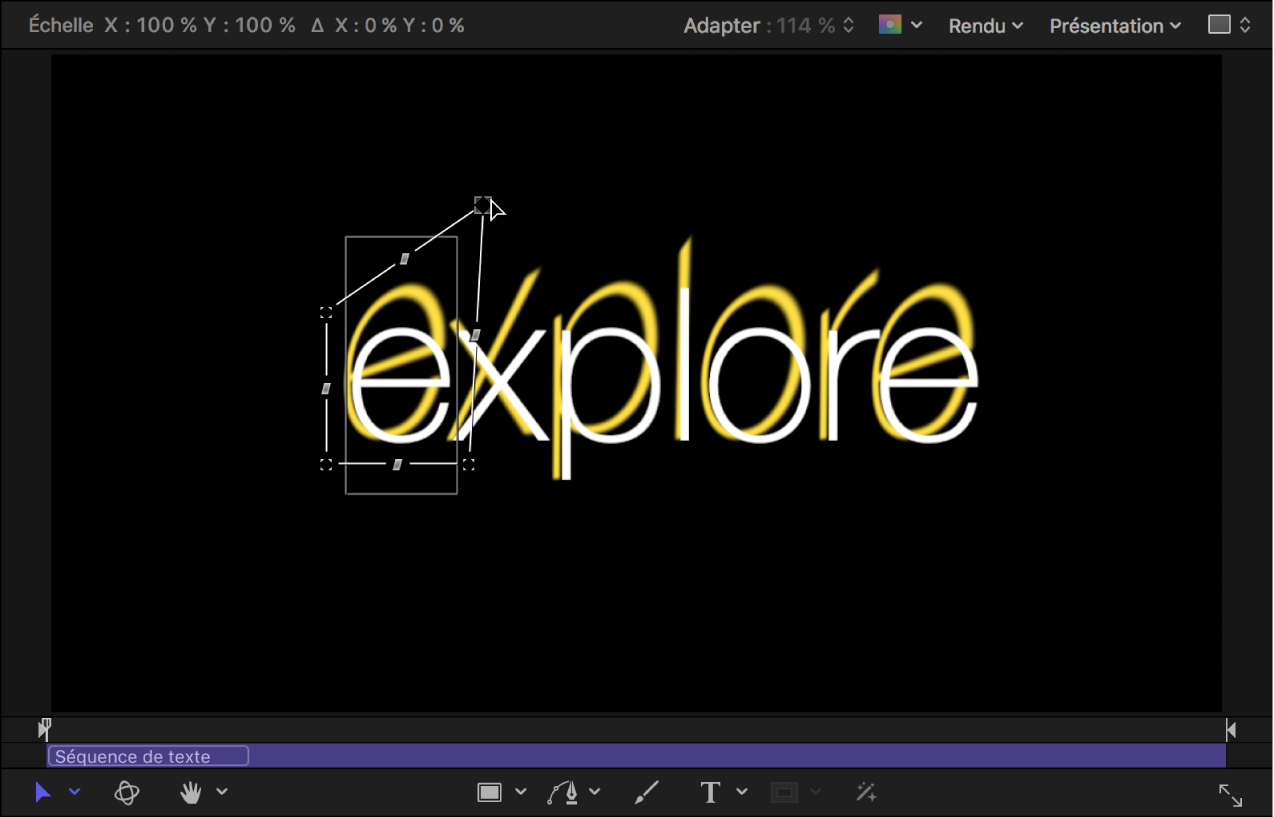Select the 3D Transform tool

127,792
